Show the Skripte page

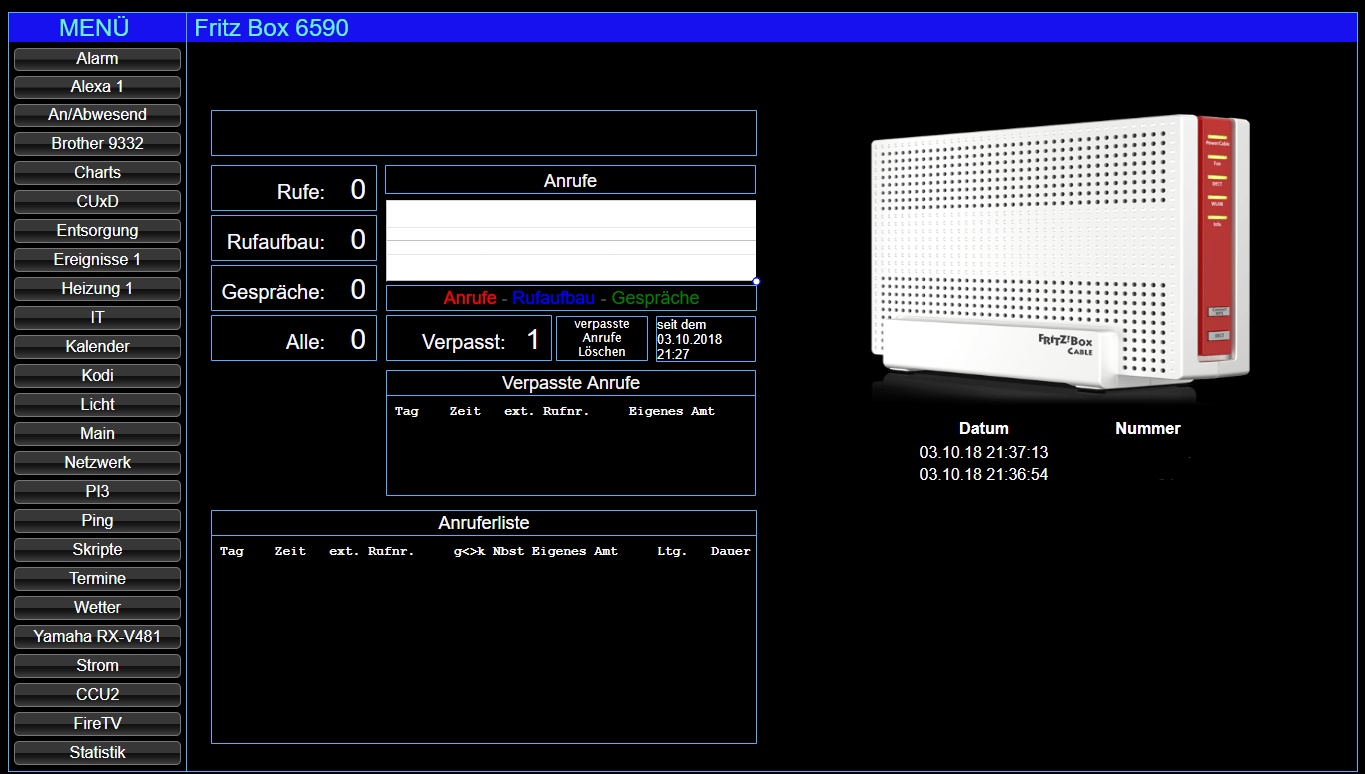(97, 550)
